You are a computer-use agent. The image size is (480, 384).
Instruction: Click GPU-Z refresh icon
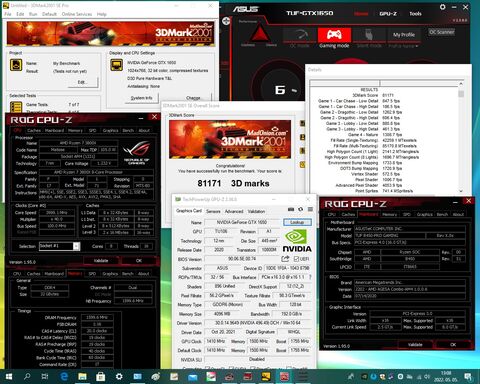300,209
